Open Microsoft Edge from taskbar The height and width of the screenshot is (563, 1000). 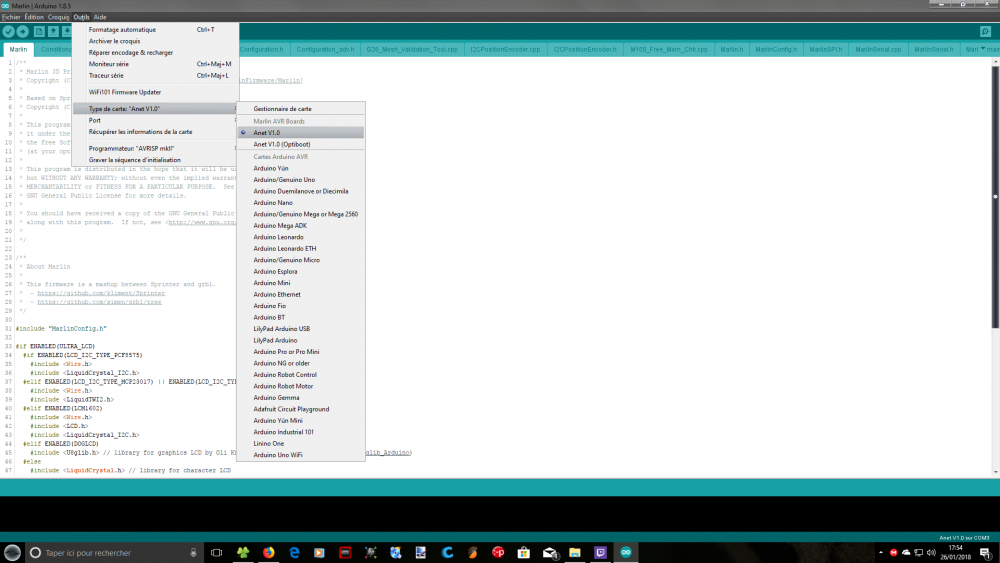click(x=294, y=553)
